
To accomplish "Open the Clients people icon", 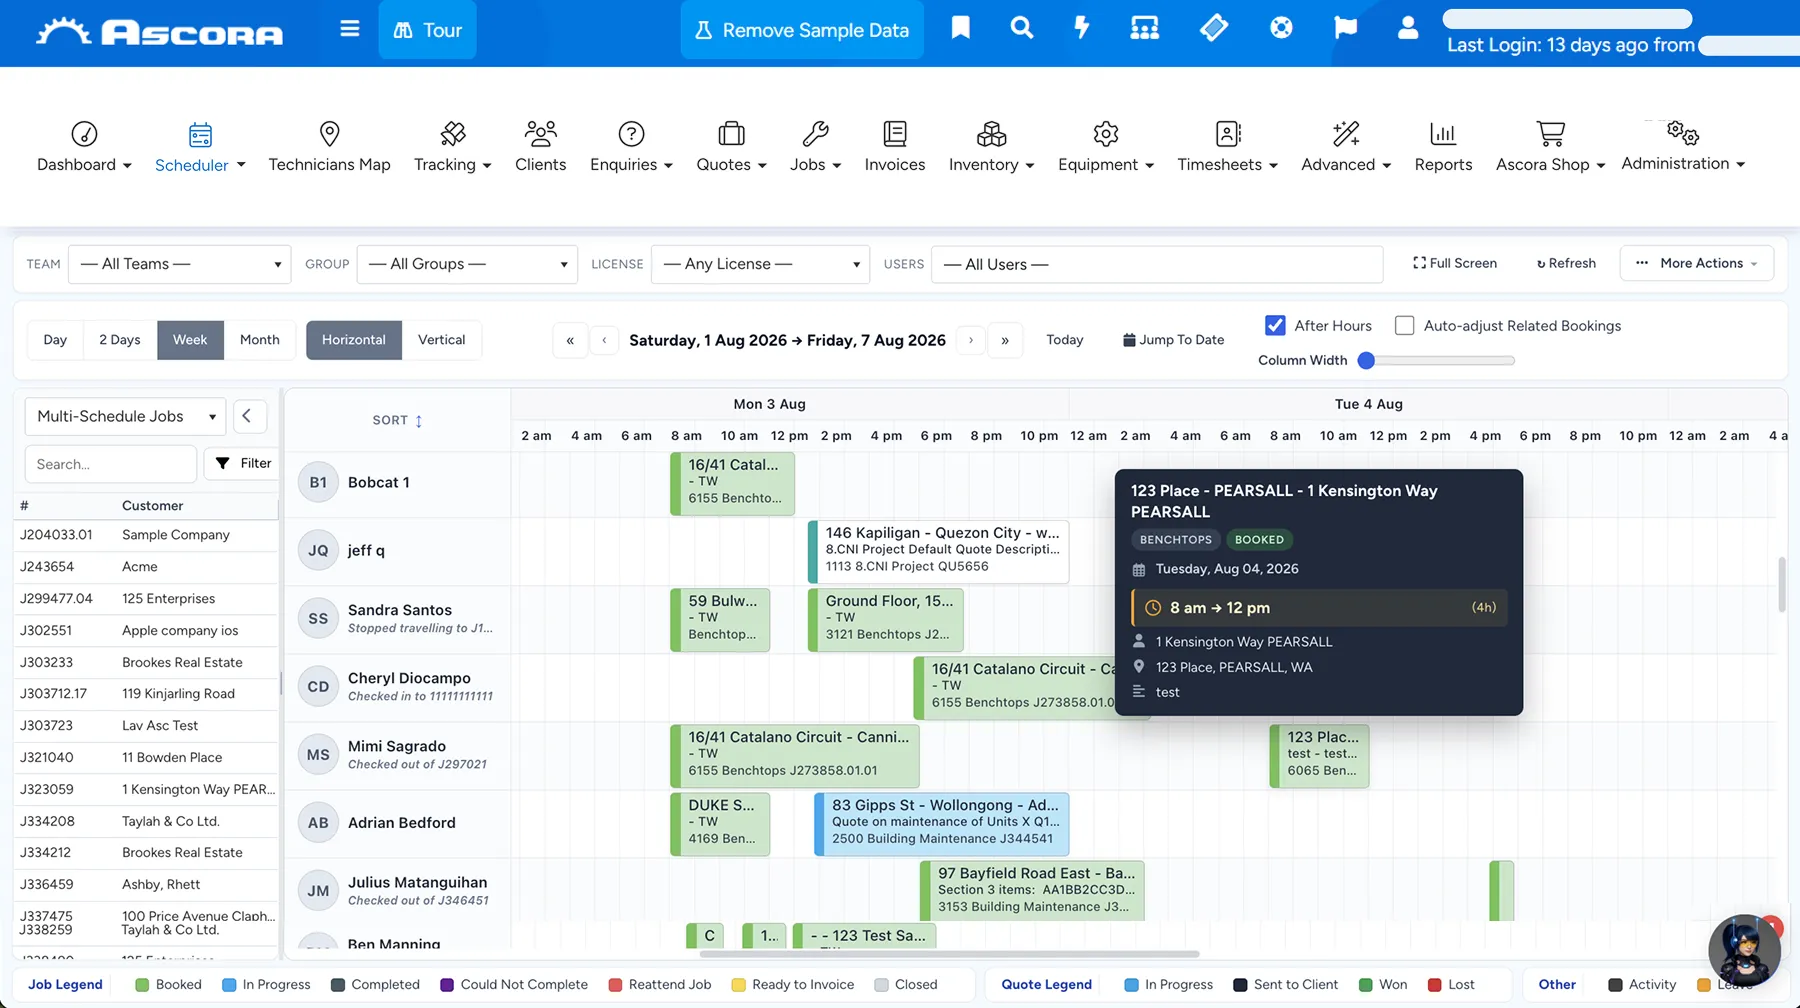I will [540, 134].
